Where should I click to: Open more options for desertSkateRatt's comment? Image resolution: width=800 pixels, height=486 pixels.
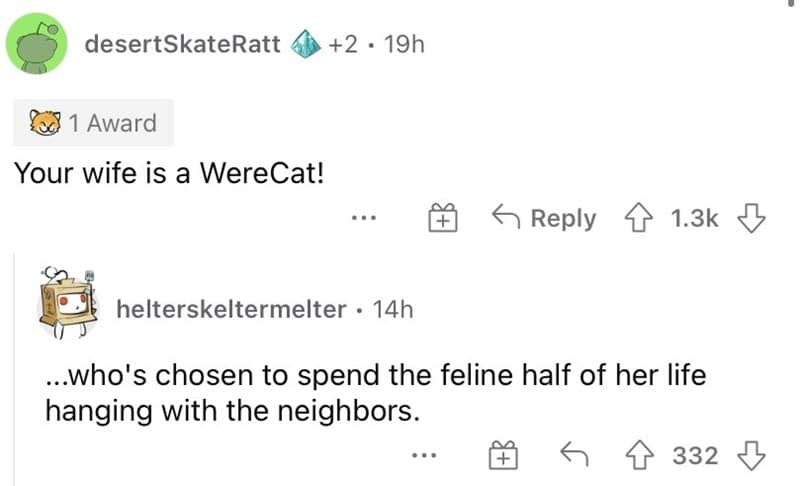[362, 218]
